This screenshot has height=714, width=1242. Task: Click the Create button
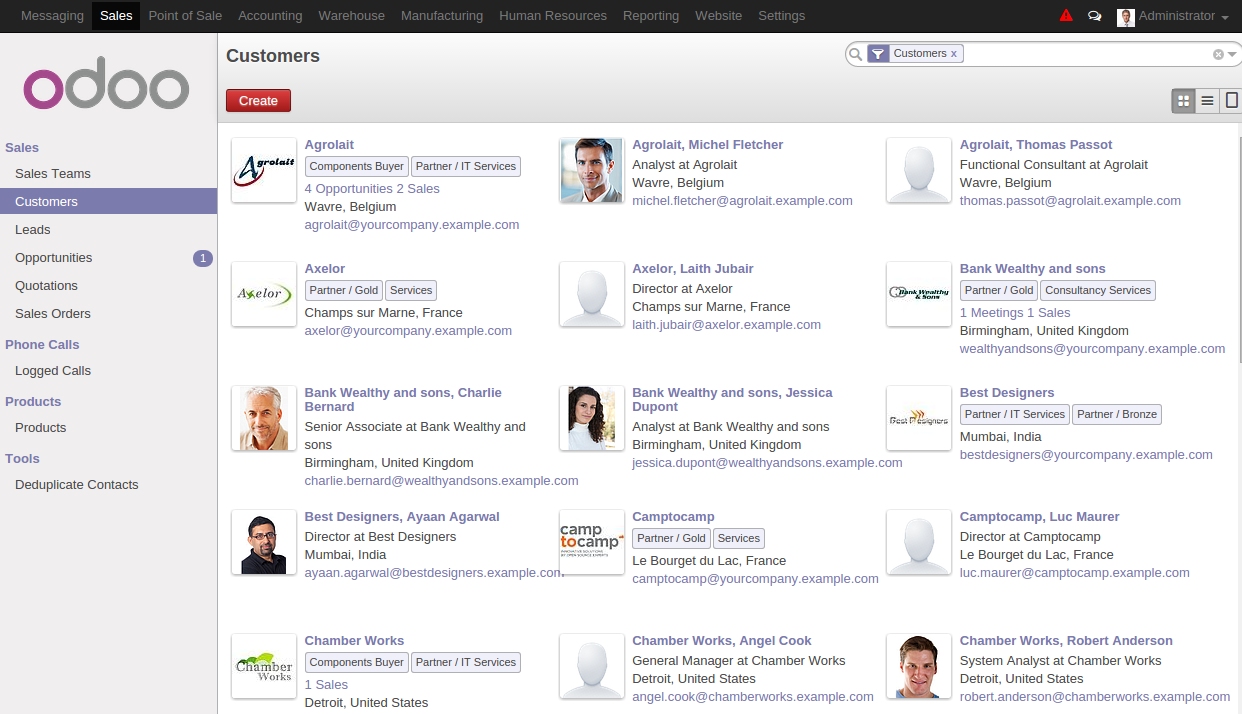[258, 101]
